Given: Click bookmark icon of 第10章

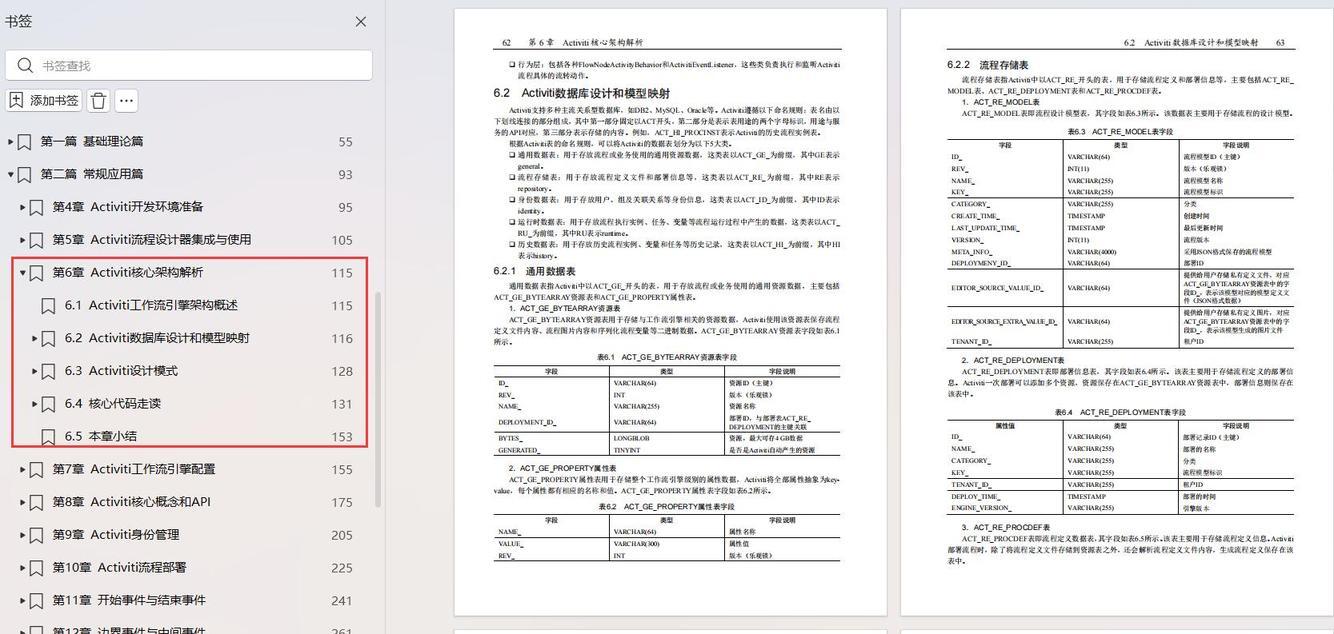Looking at the screenshot, I should coord(37,568).
